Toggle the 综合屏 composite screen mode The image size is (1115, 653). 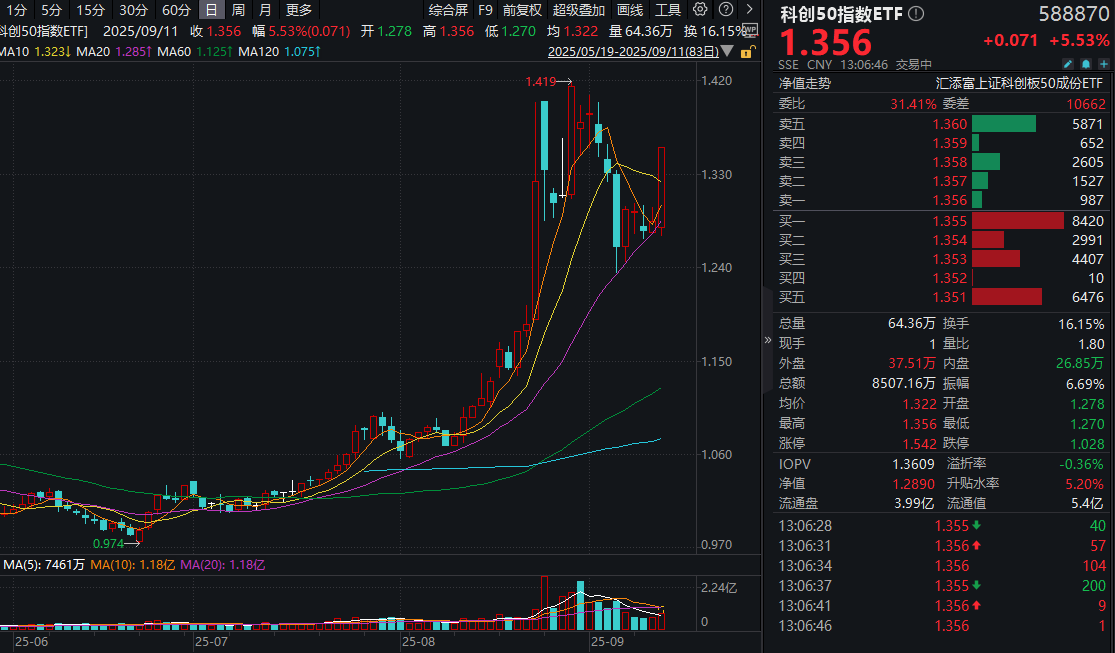click(x=450, y=10)
